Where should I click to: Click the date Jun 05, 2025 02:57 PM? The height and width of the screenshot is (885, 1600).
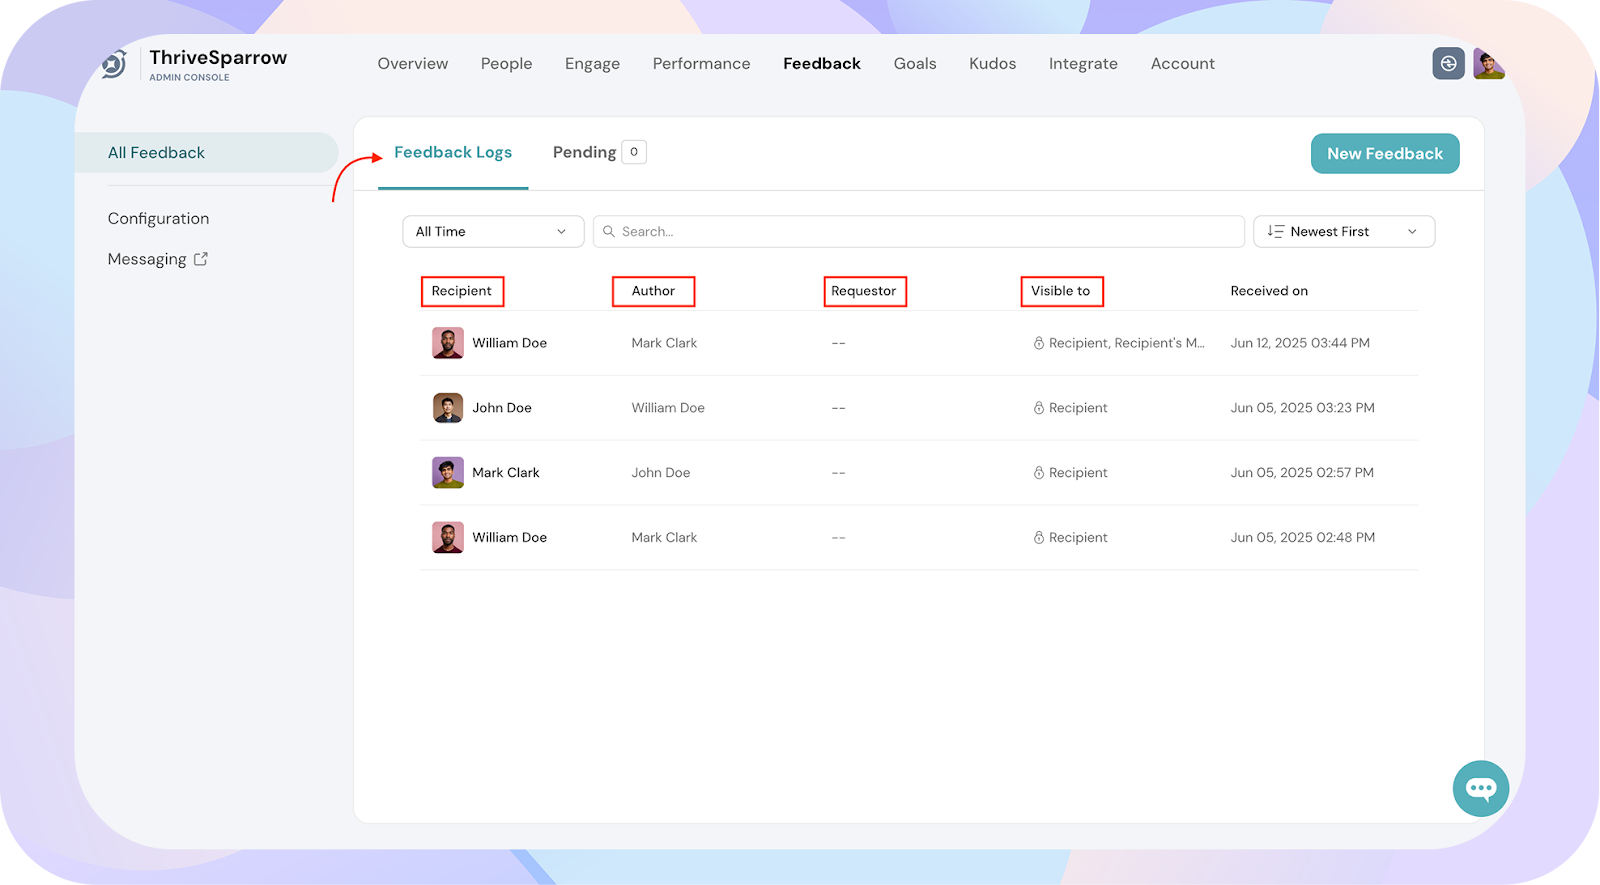1302,473
